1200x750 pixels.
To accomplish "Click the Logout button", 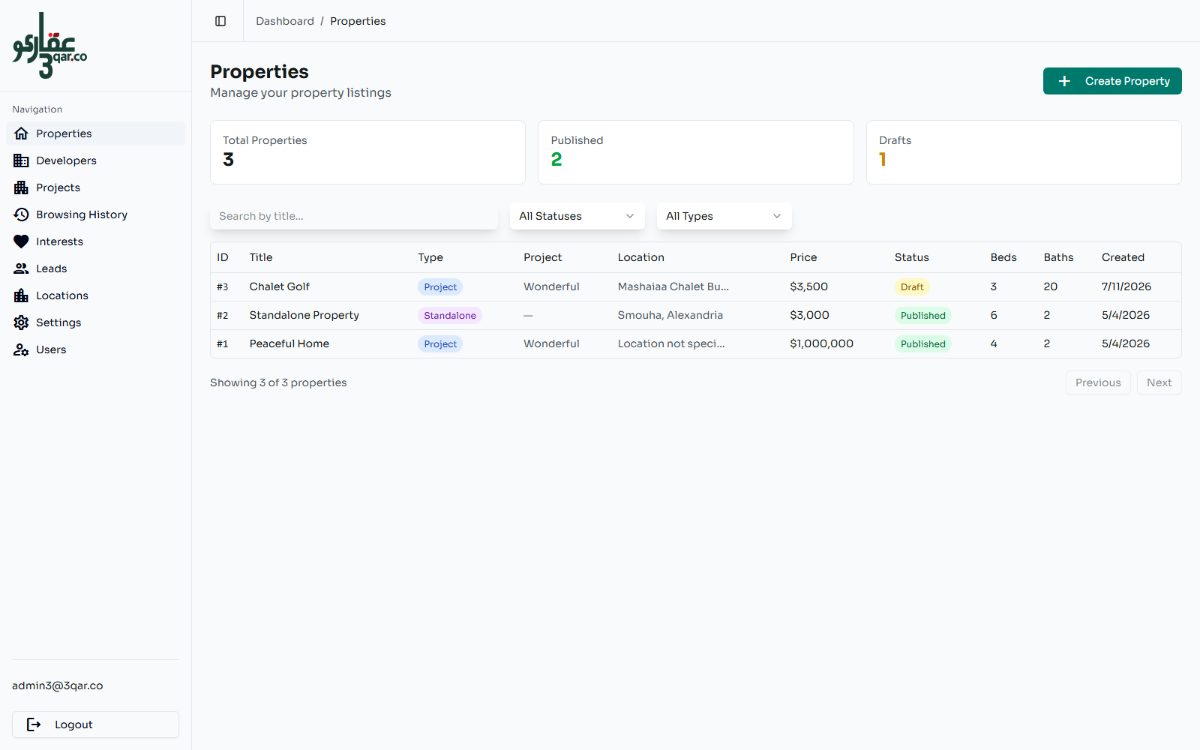I will pos(95,724).
